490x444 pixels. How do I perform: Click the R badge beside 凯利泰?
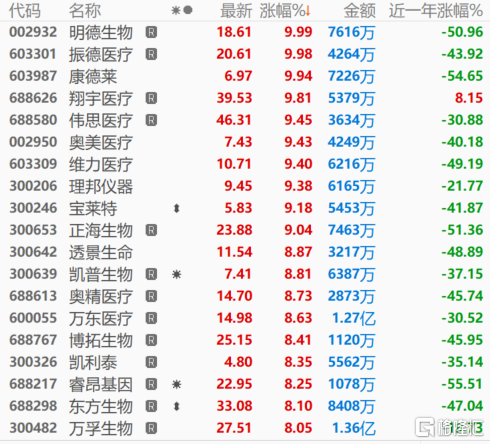[x=151, y=362]
